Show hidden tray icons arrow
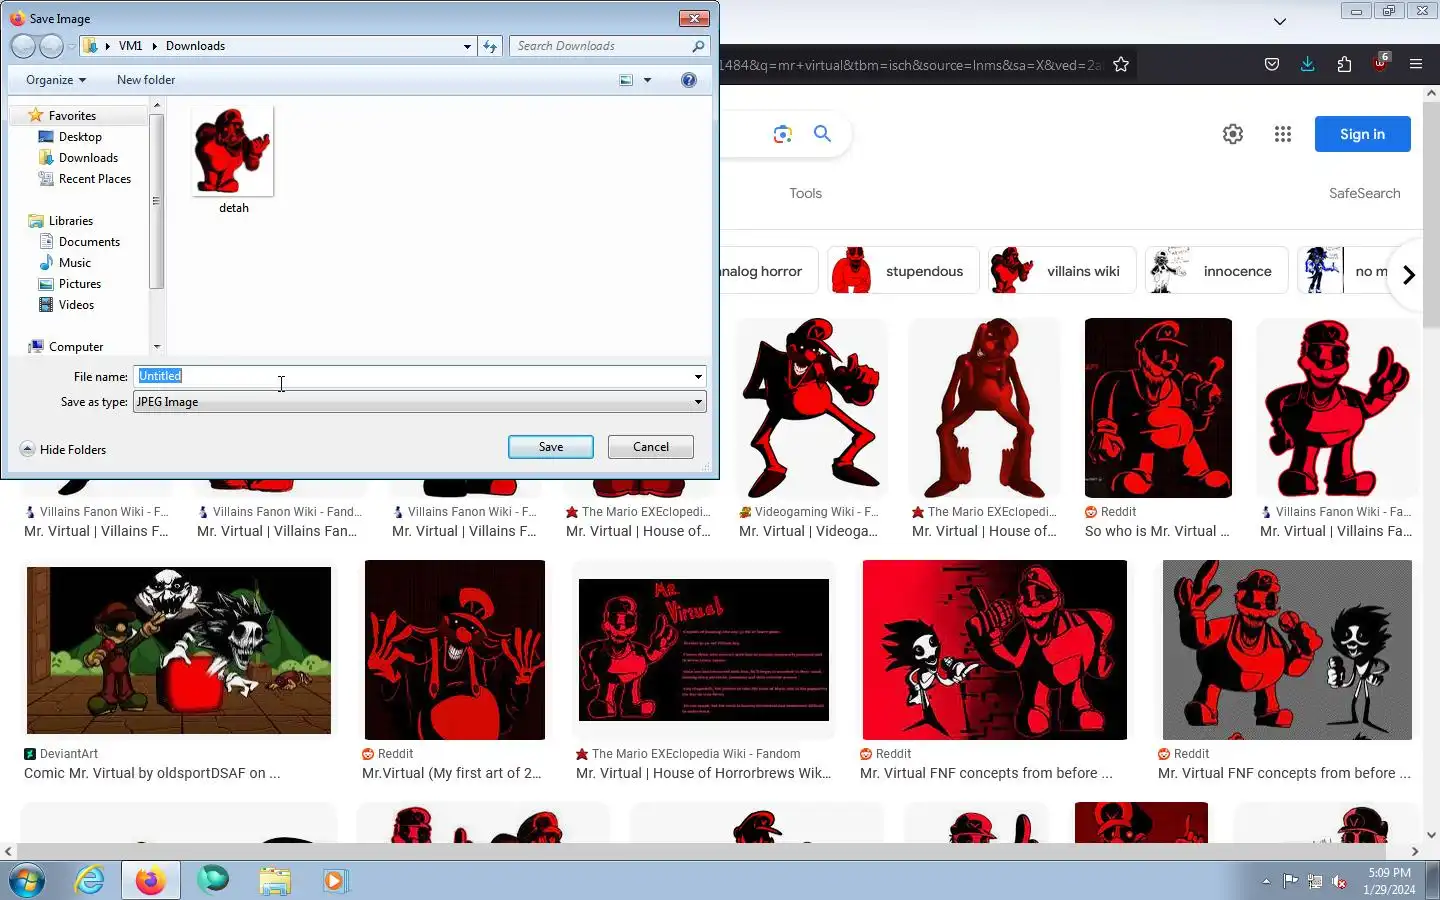Viewport: 1440px width, 900px height. (1266, 882)
